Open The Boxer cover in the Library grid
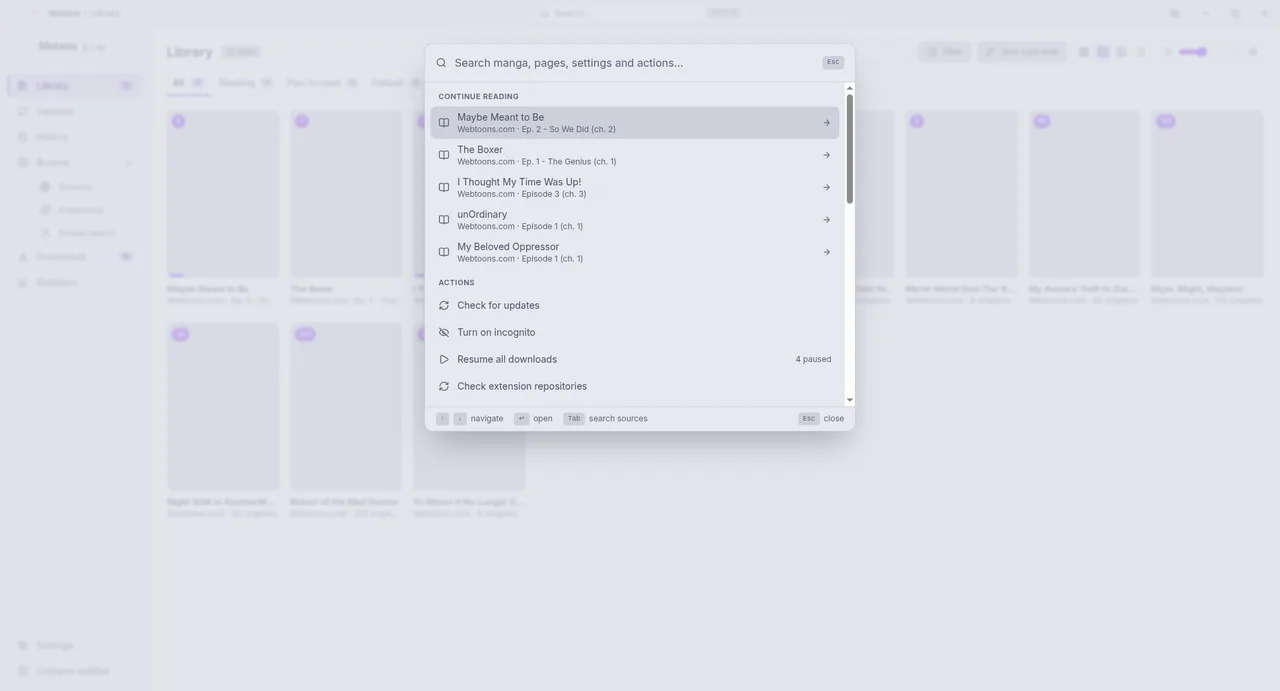 (346, 194)
